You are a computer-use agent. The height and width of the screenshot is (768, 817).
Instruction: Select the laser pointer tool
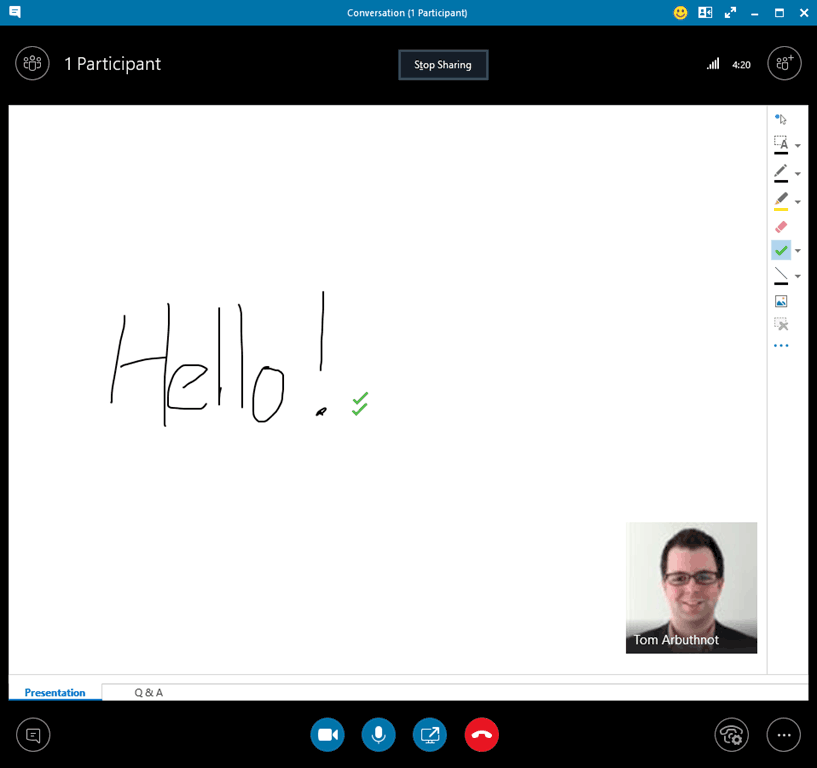click(781, 119)
